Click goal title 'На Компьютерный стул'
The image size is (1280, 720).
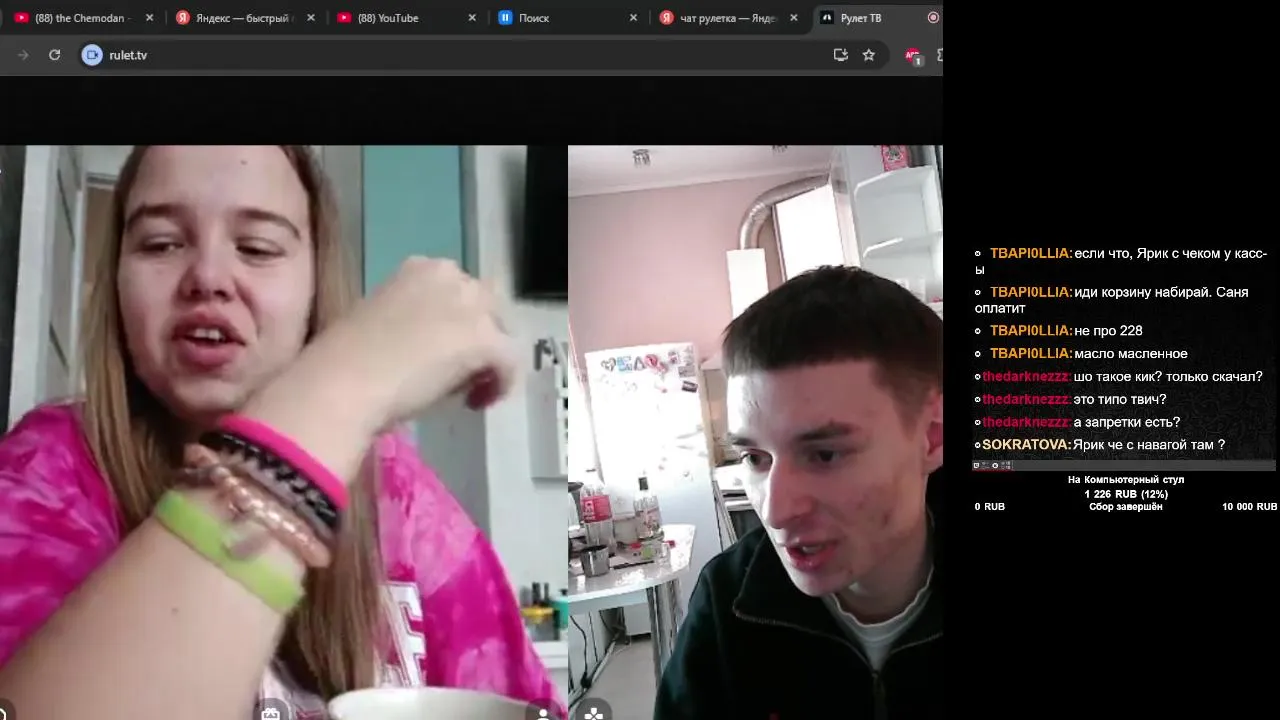[1126, 480]
